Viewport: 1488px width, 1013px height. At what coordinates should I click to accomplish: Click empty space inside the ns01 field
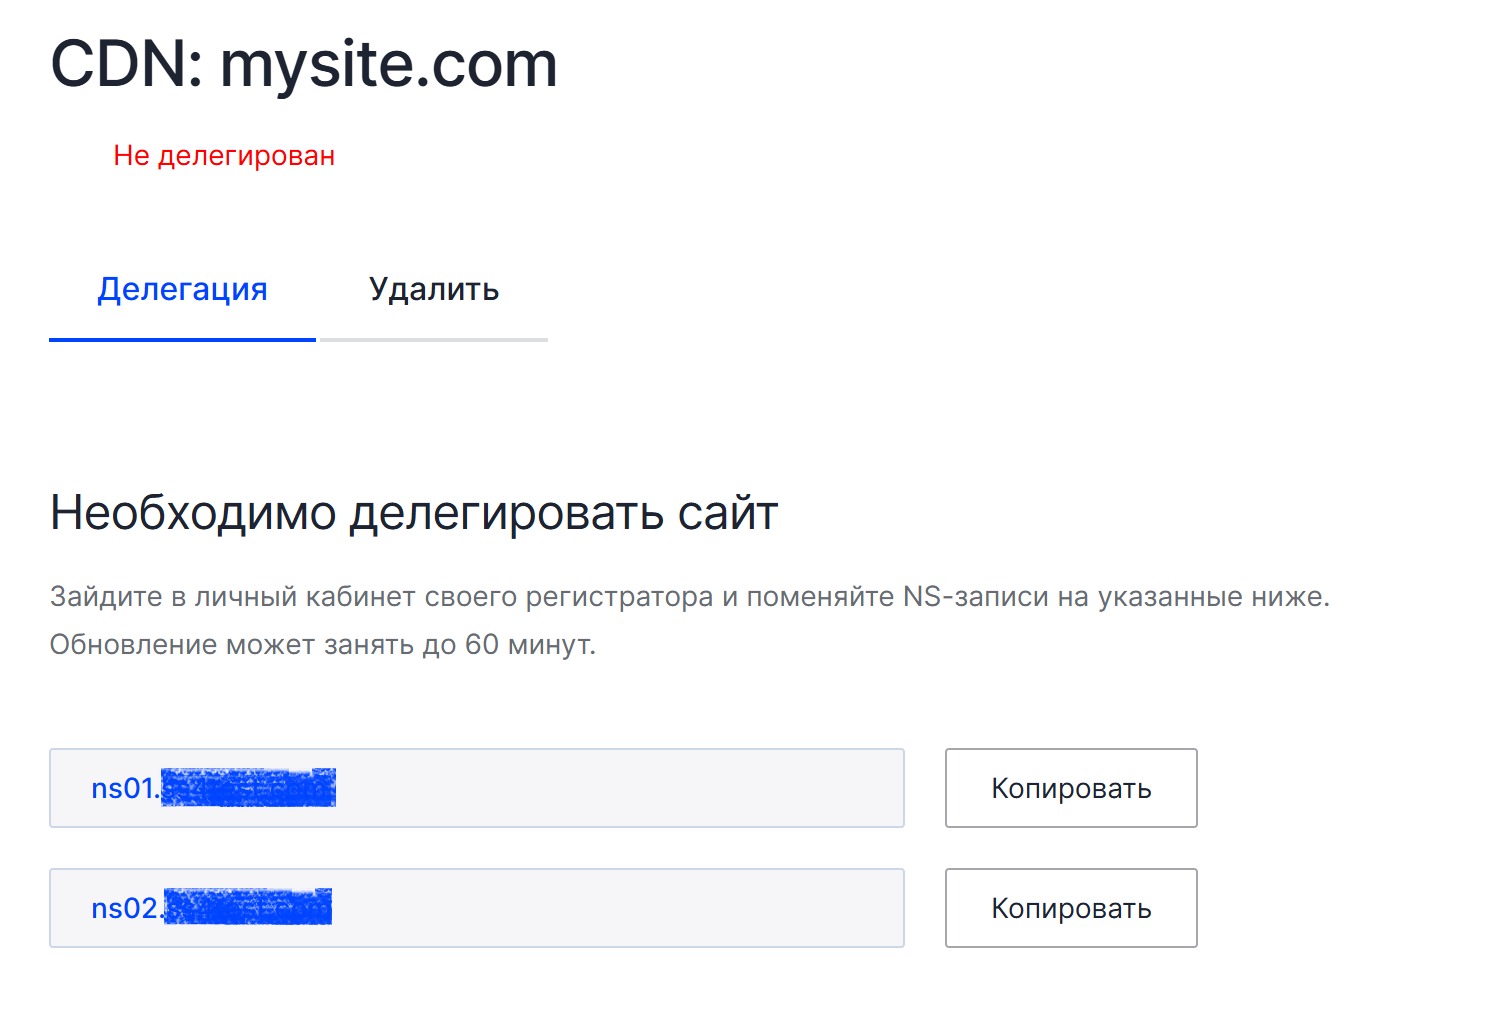coord(620,788)
